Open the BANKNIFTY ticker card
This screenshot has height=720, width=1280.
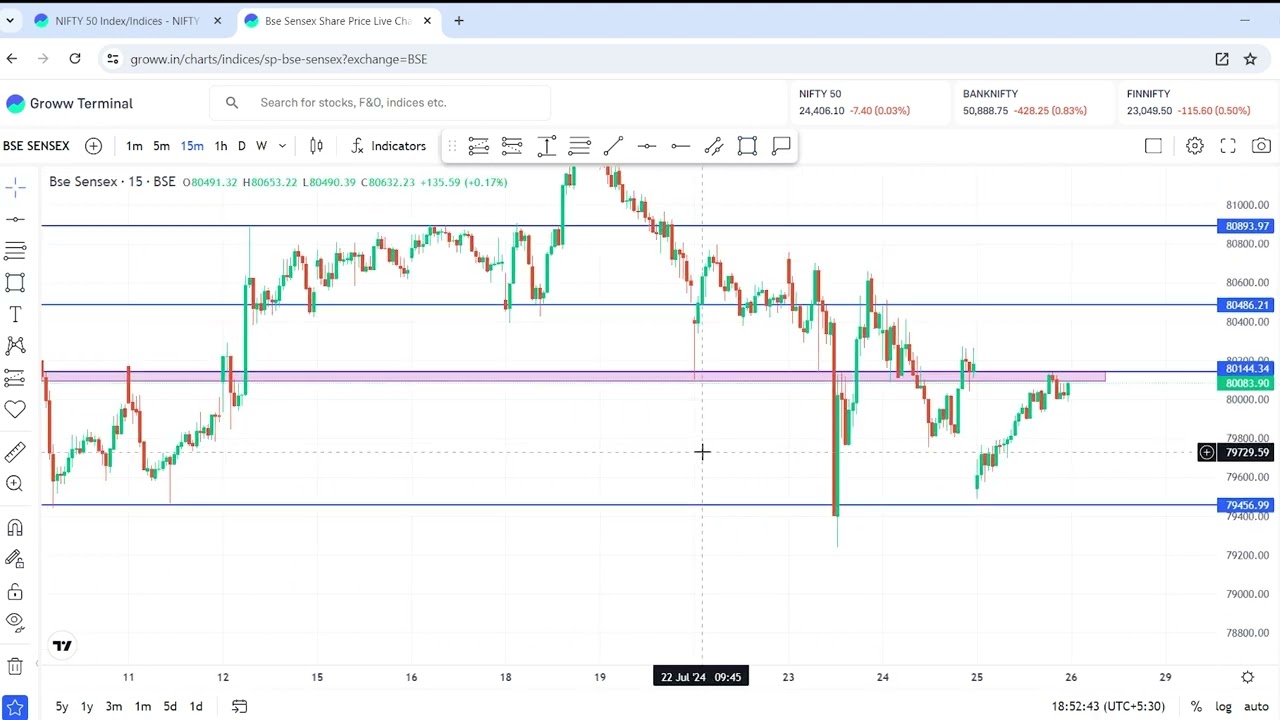(1032, 102)
